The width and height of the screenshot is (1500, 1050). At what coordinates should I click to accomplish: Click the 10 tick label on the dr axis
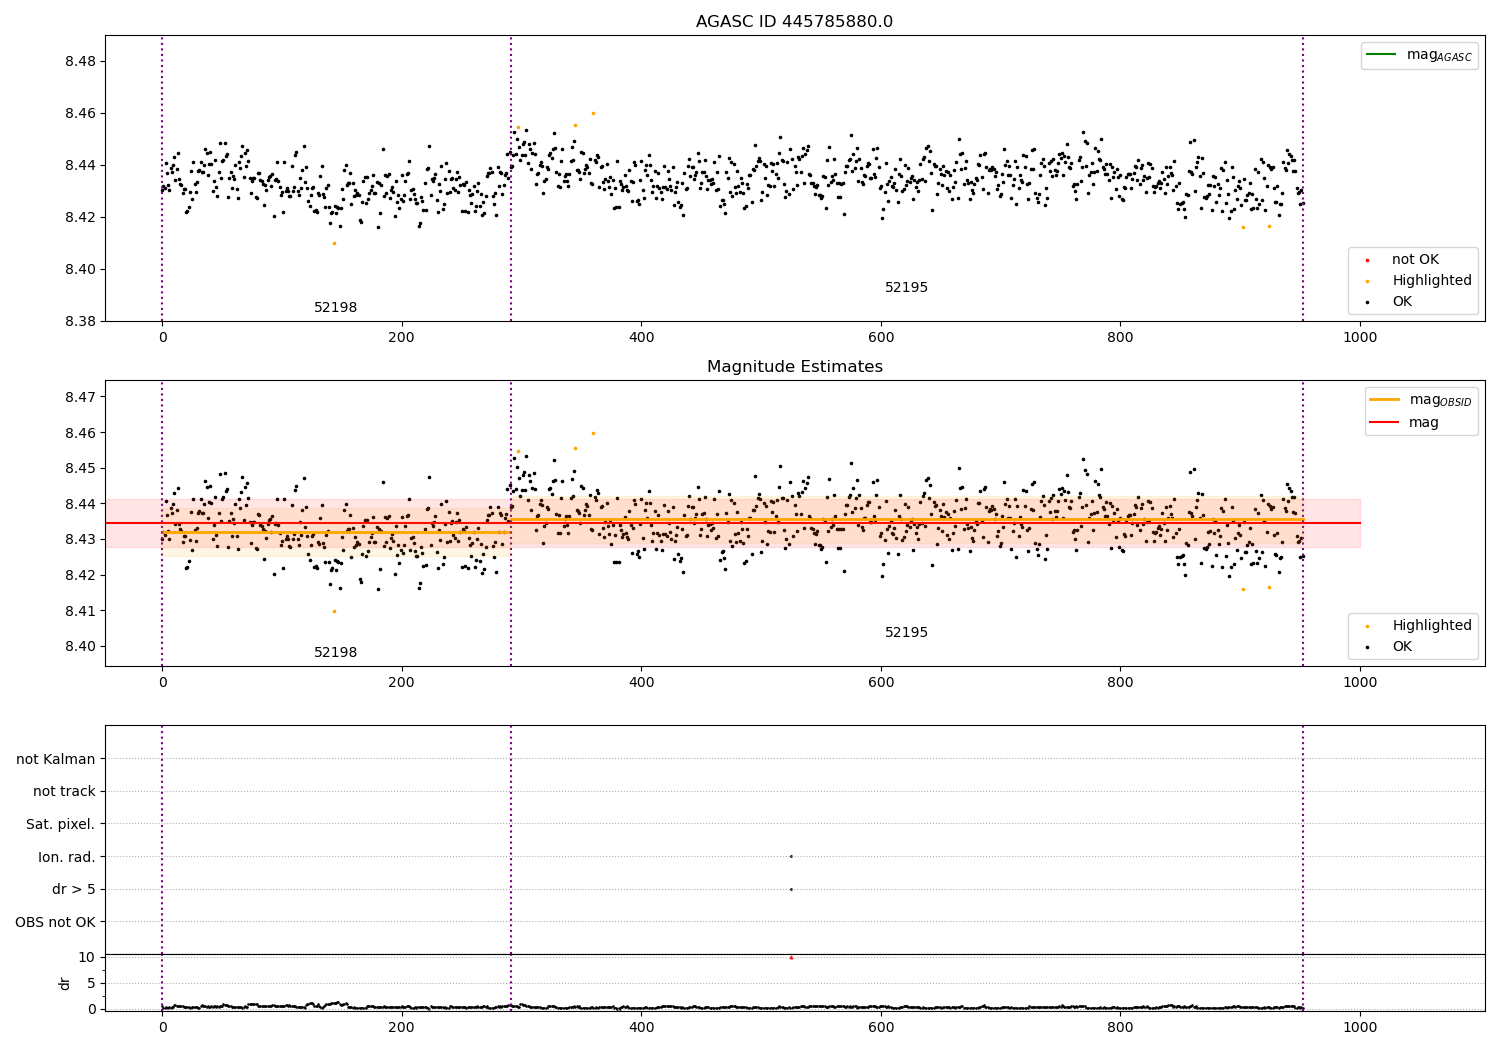point(88,958)
